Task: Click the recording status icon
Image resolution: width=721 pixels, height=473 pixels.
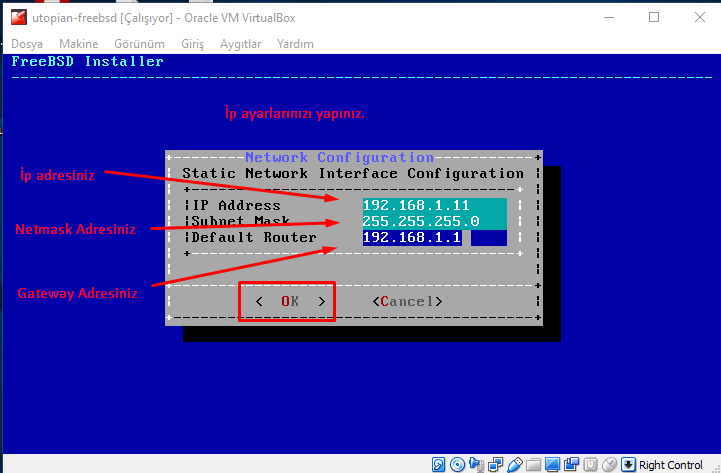Action: (572, 465)
